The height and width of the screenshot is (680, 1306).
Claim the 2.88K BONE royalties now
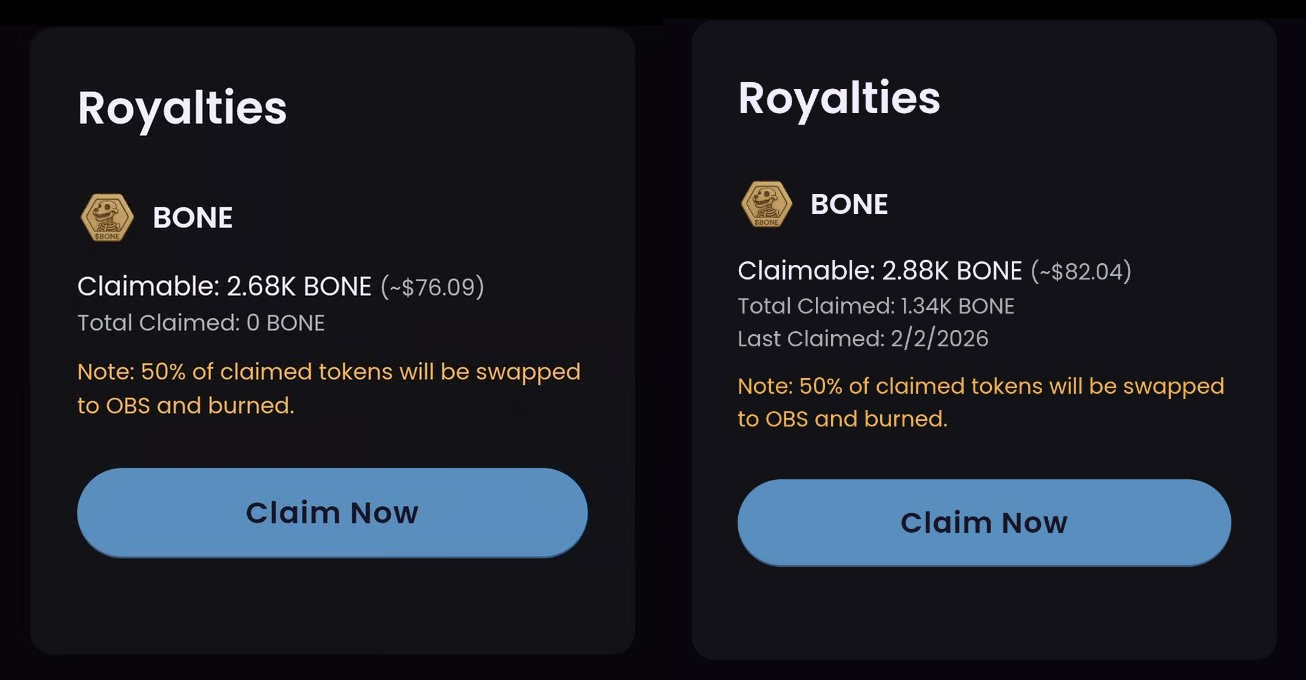click(x=984, y=522)
